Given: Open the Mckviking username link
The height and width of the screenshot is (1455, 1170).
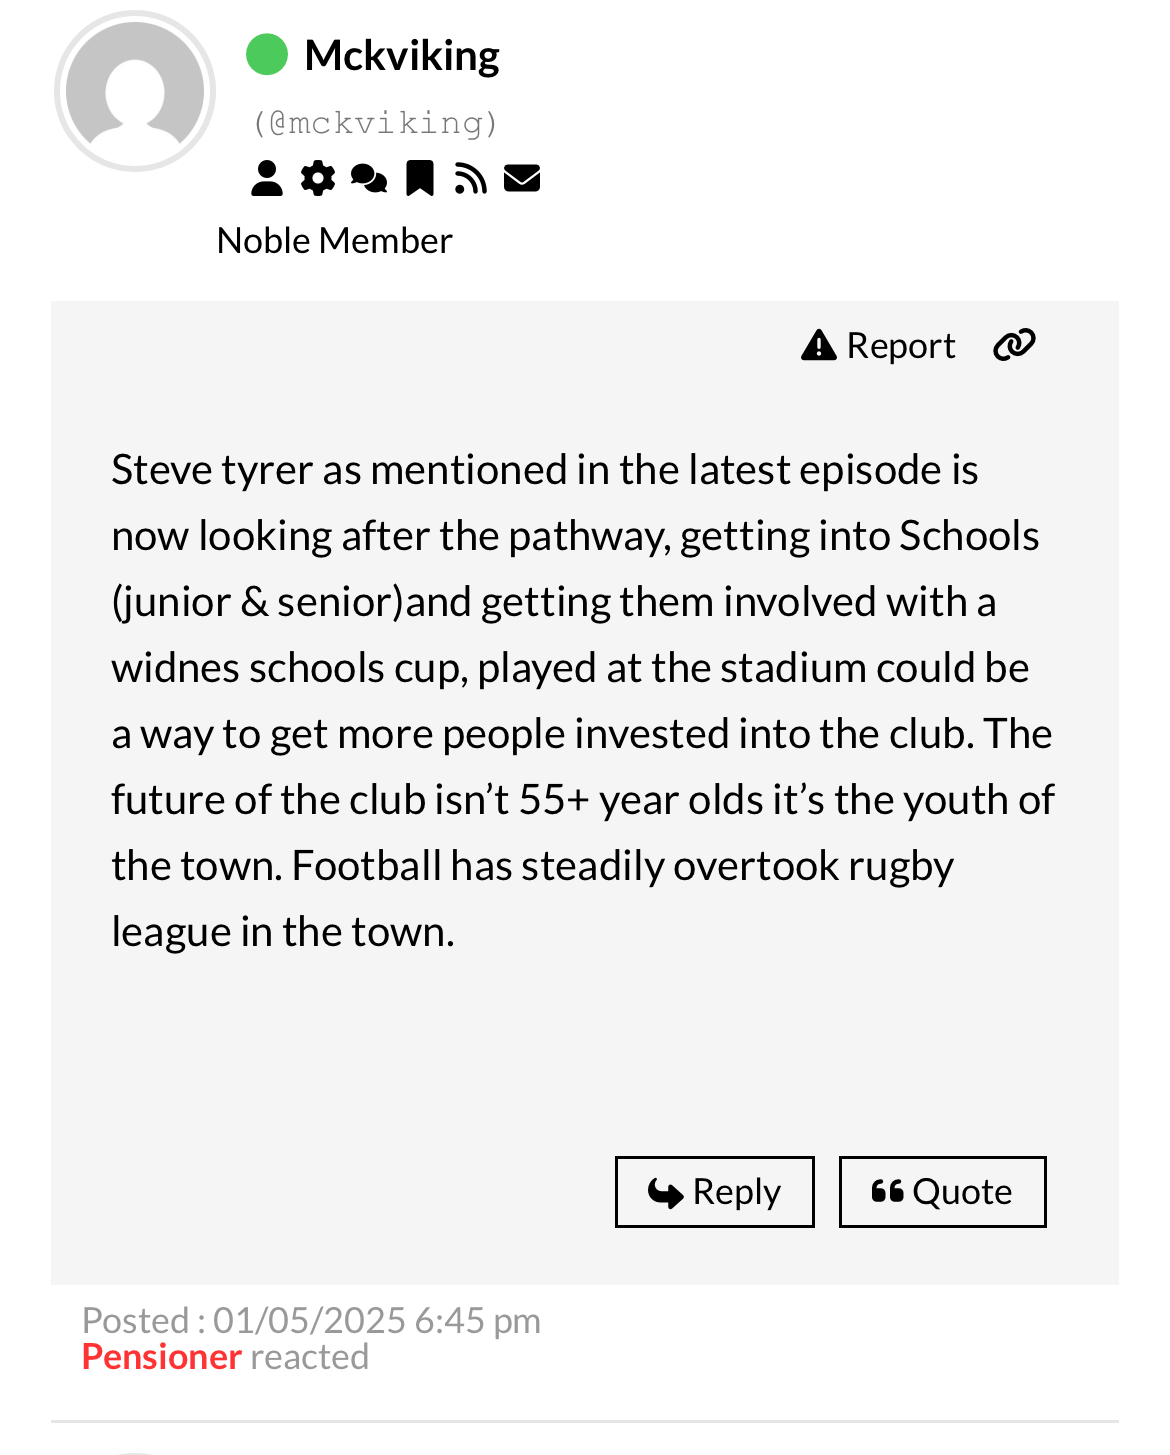Looking at the screenshot, I should [402, 56].
